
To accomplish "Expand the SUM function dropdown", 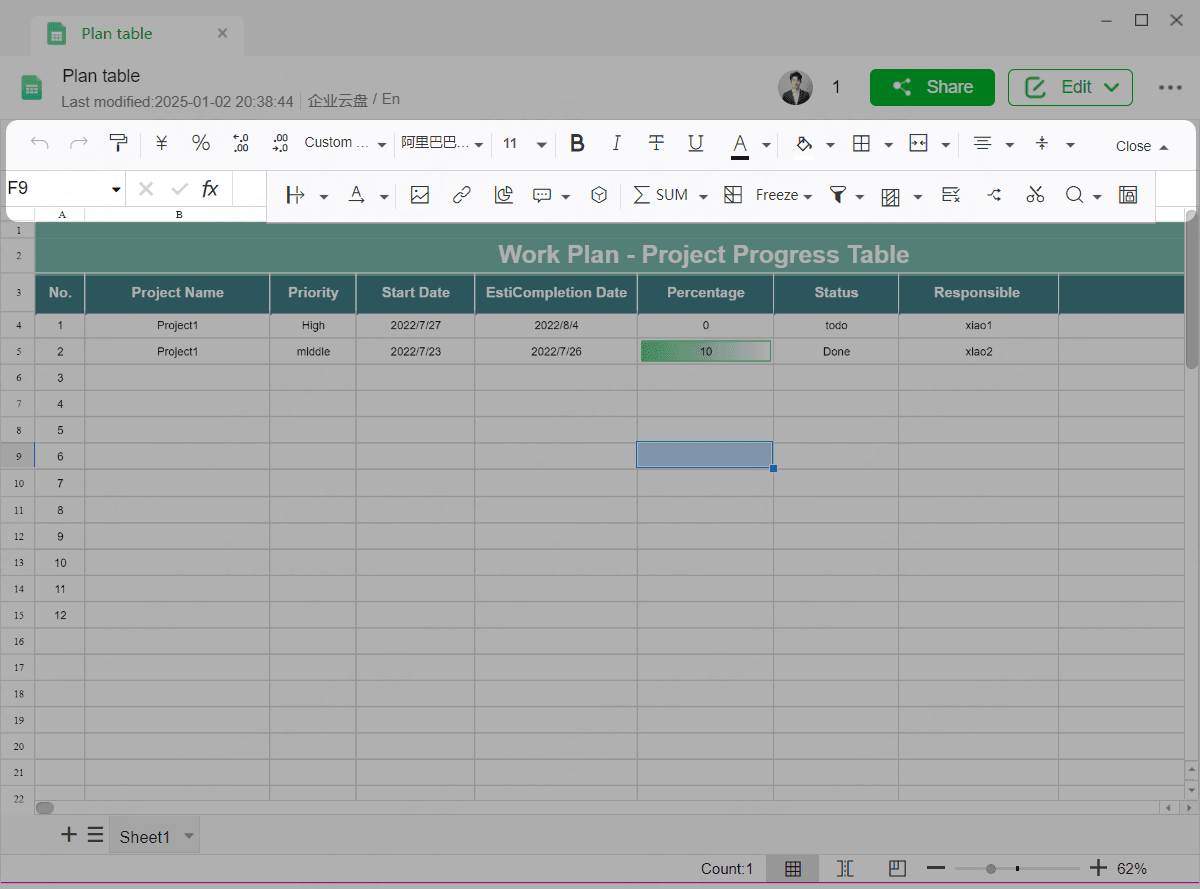I will coord(703,196).
